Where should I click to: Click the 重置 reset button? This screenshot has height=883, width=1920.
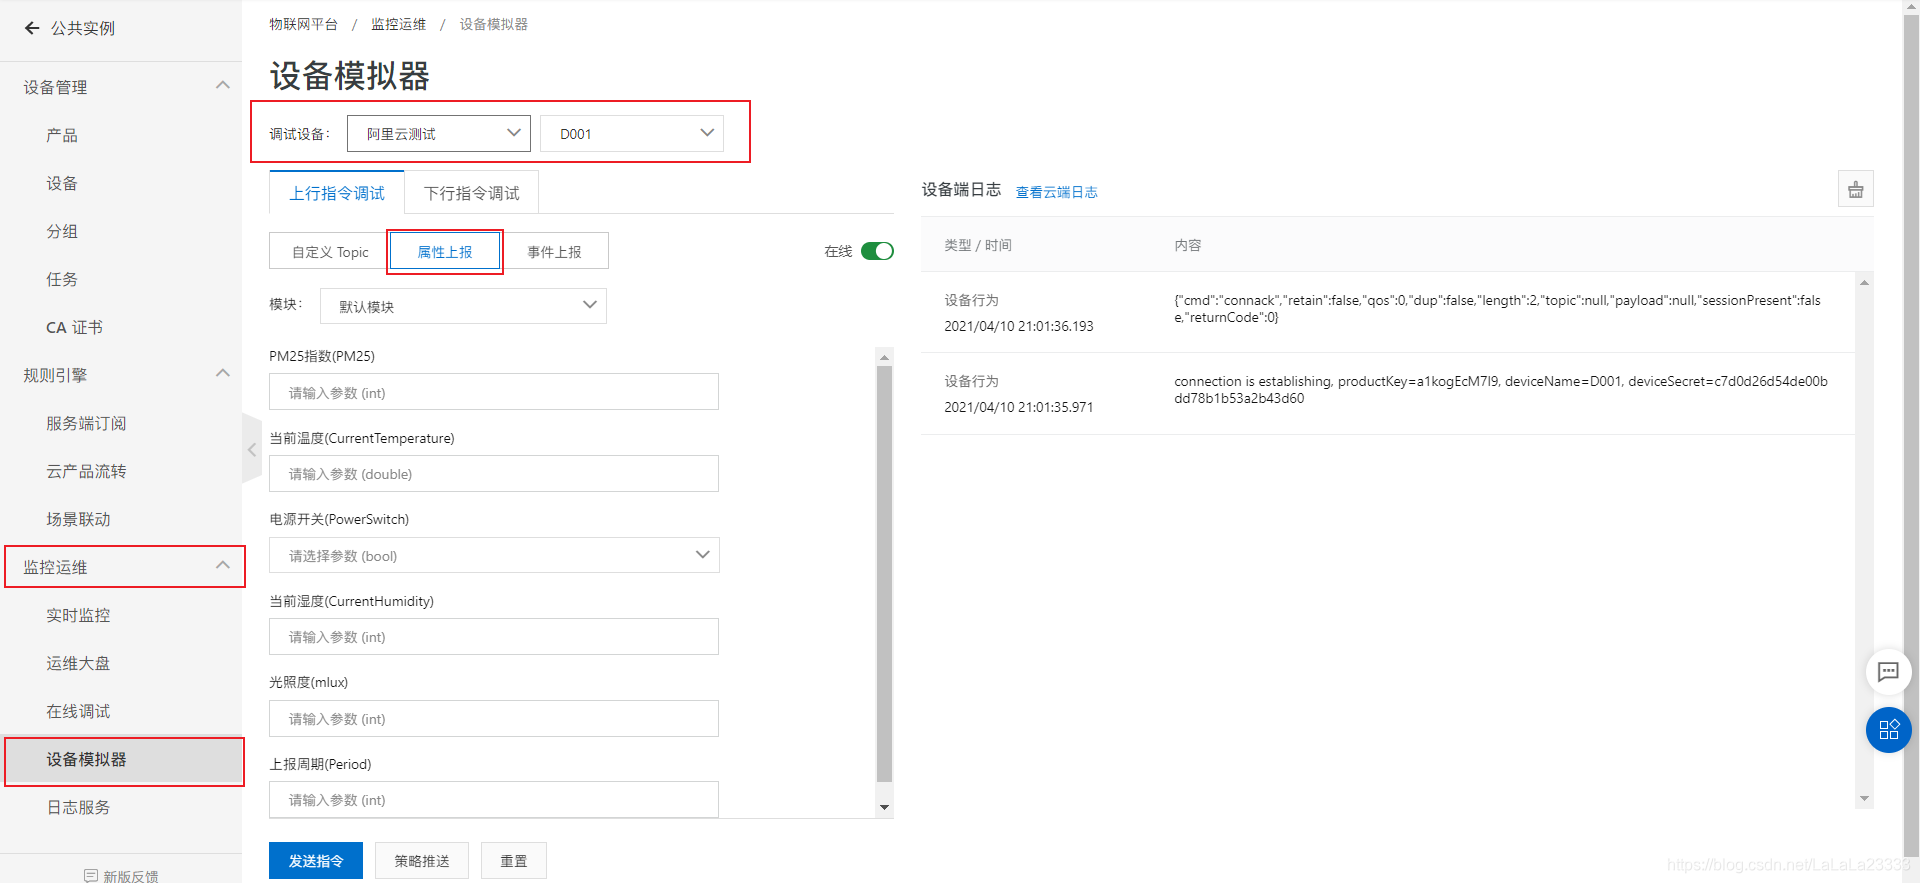(514, 861)
